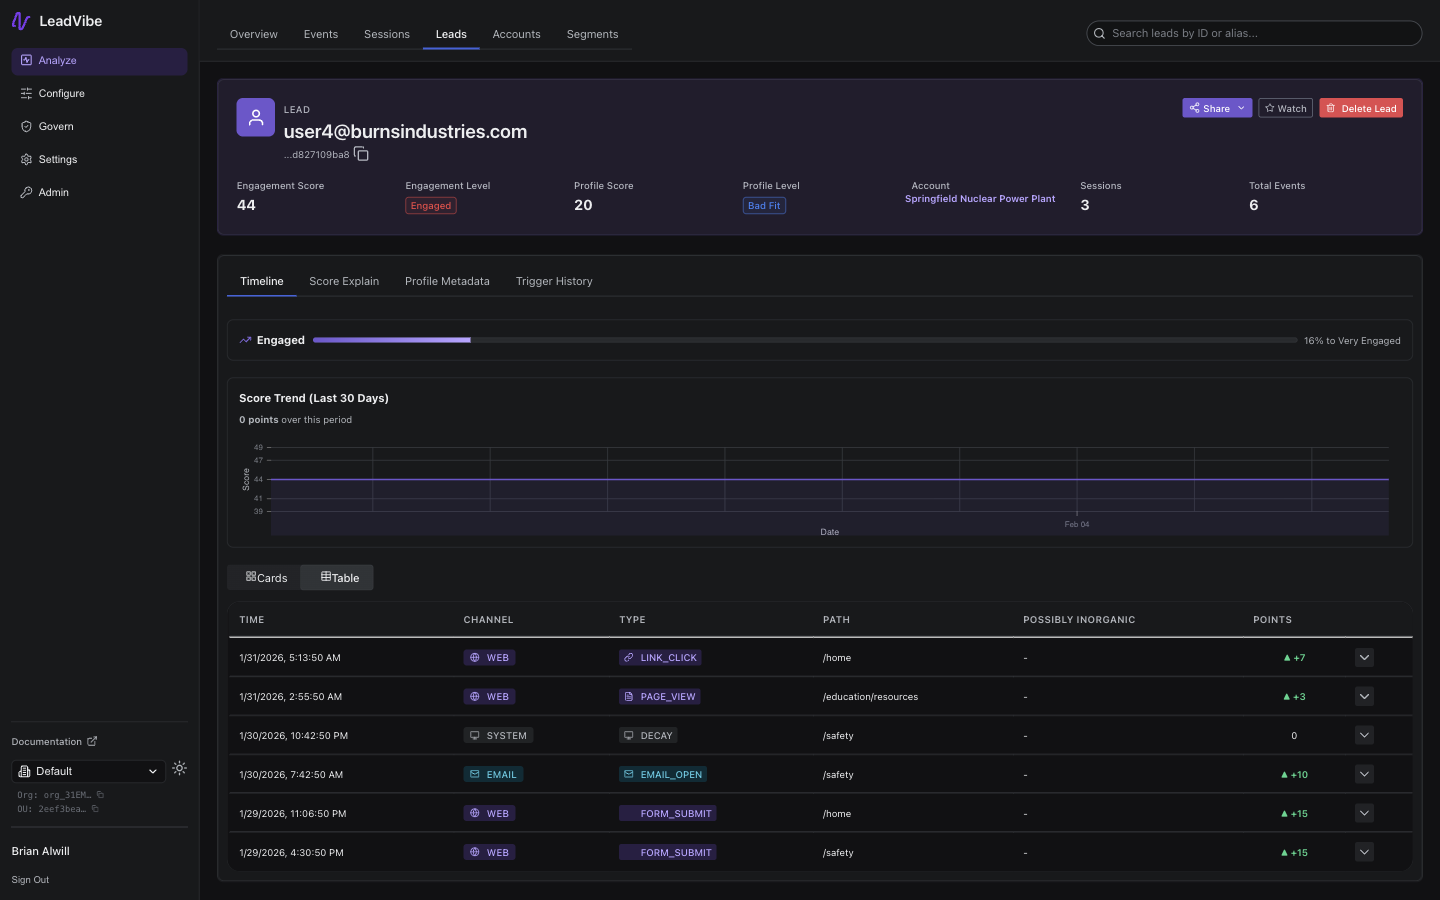1440x900 pixels.
Task: Open the Springfield Nuclear Power Plant account link
Action: [980, 199]
